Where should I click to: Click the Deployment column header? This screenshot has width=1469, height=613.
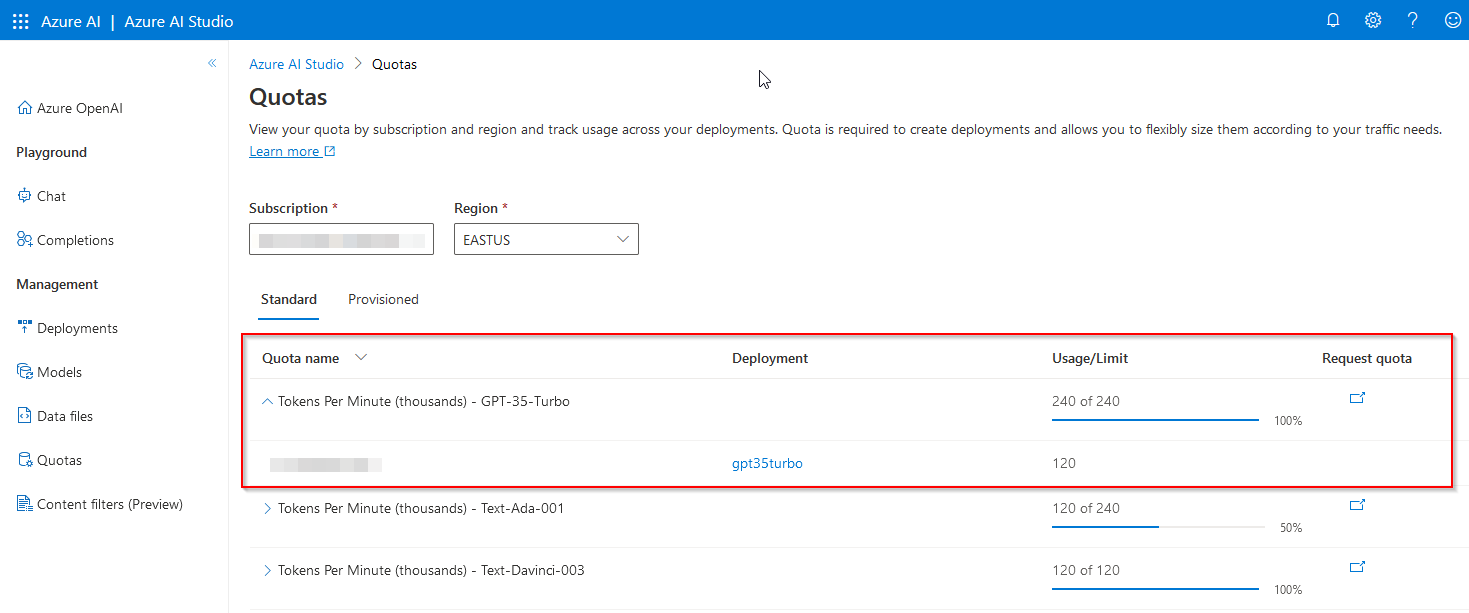(x=770, y=358)
